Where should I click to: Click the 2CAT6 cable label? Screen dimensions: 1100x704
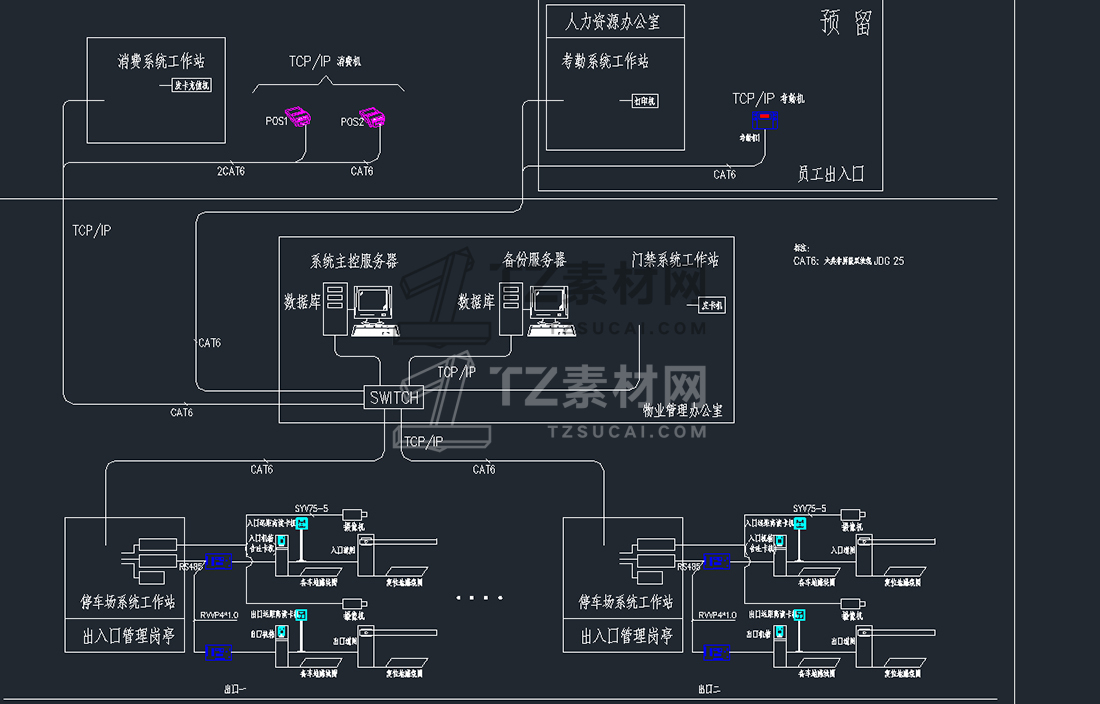pyautogui.click(x=231, y=171)
